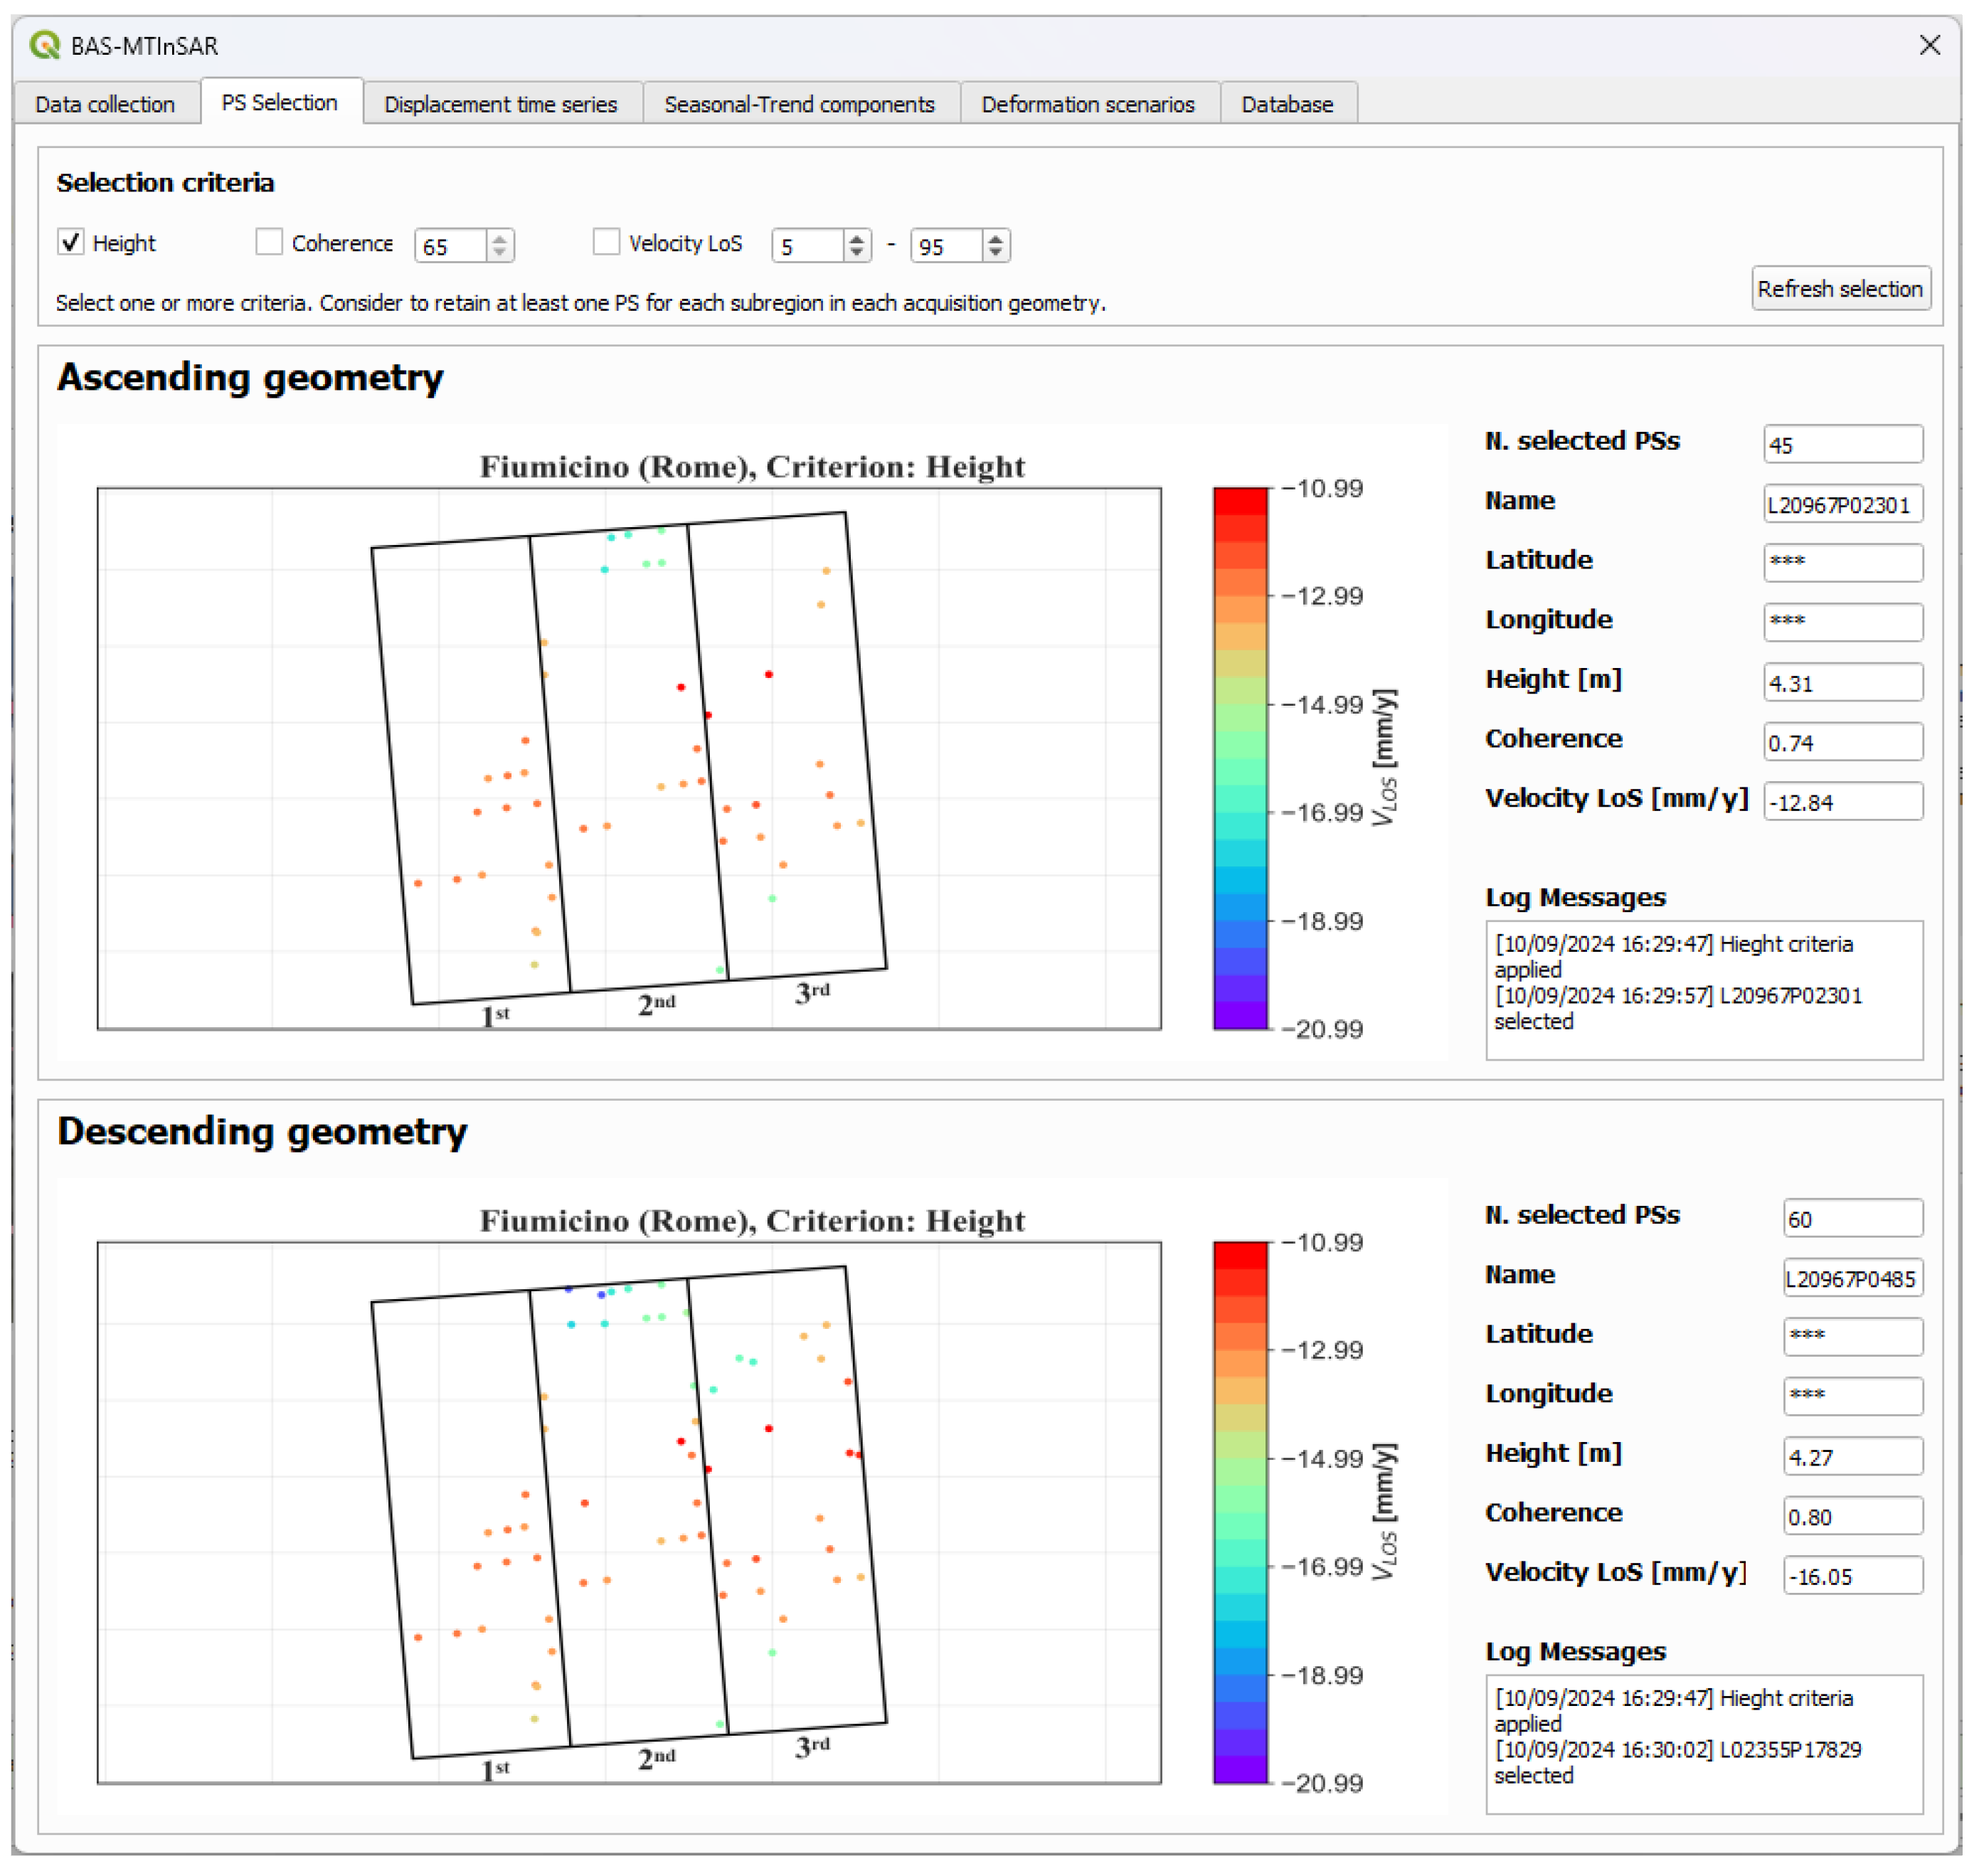
Task: Increase the Coherence threshold spinner value
Action: [x=500, y=239]
